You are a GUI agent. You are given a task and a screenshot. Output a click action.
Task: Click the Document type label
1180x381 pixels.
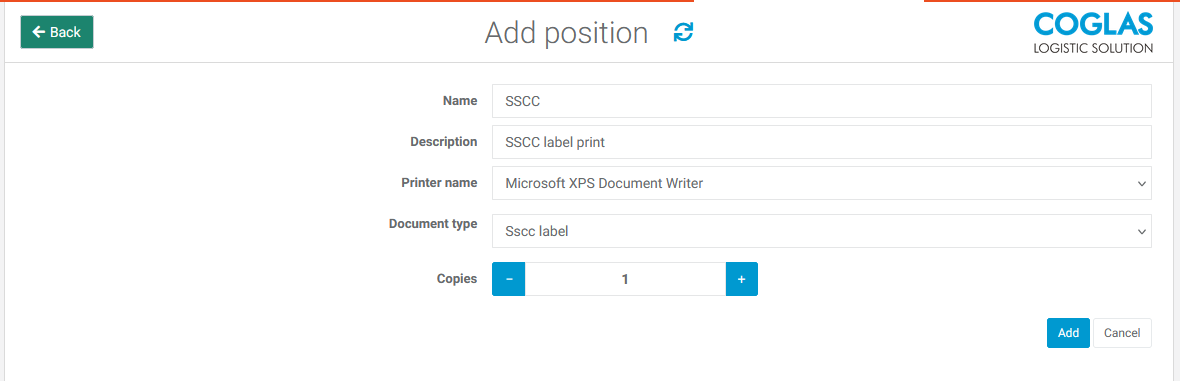tap(433, 224)
